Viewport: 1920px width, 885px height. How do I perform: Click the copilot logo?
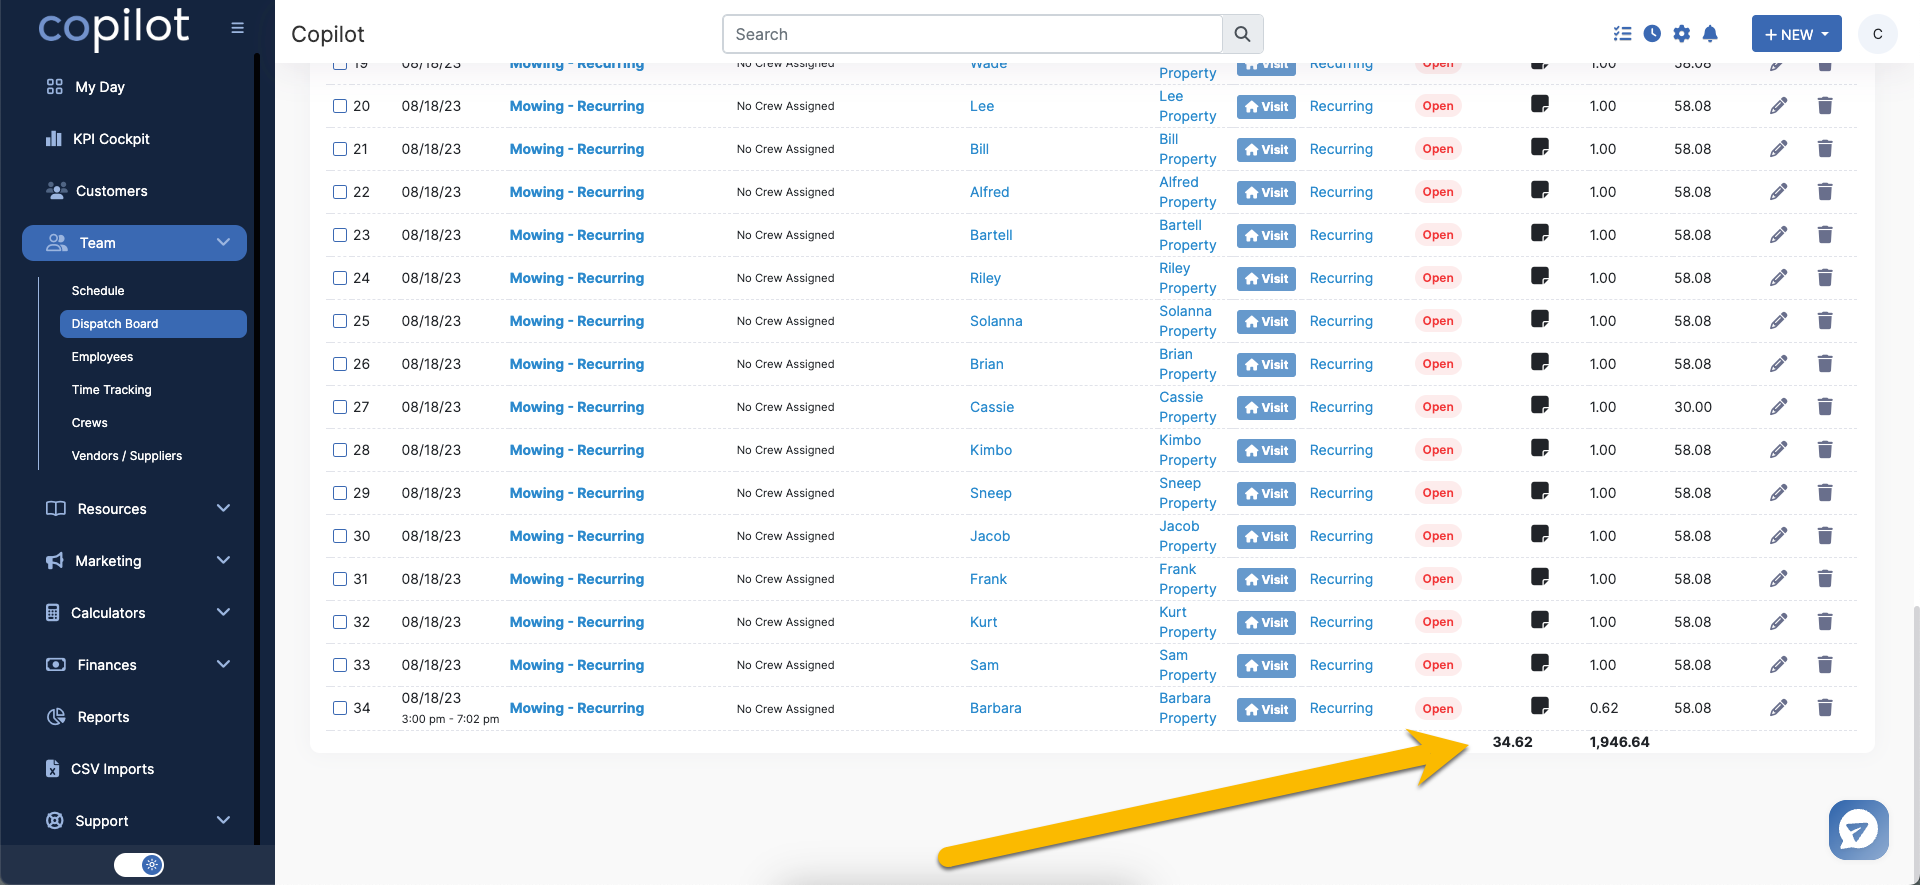(114, 28)
